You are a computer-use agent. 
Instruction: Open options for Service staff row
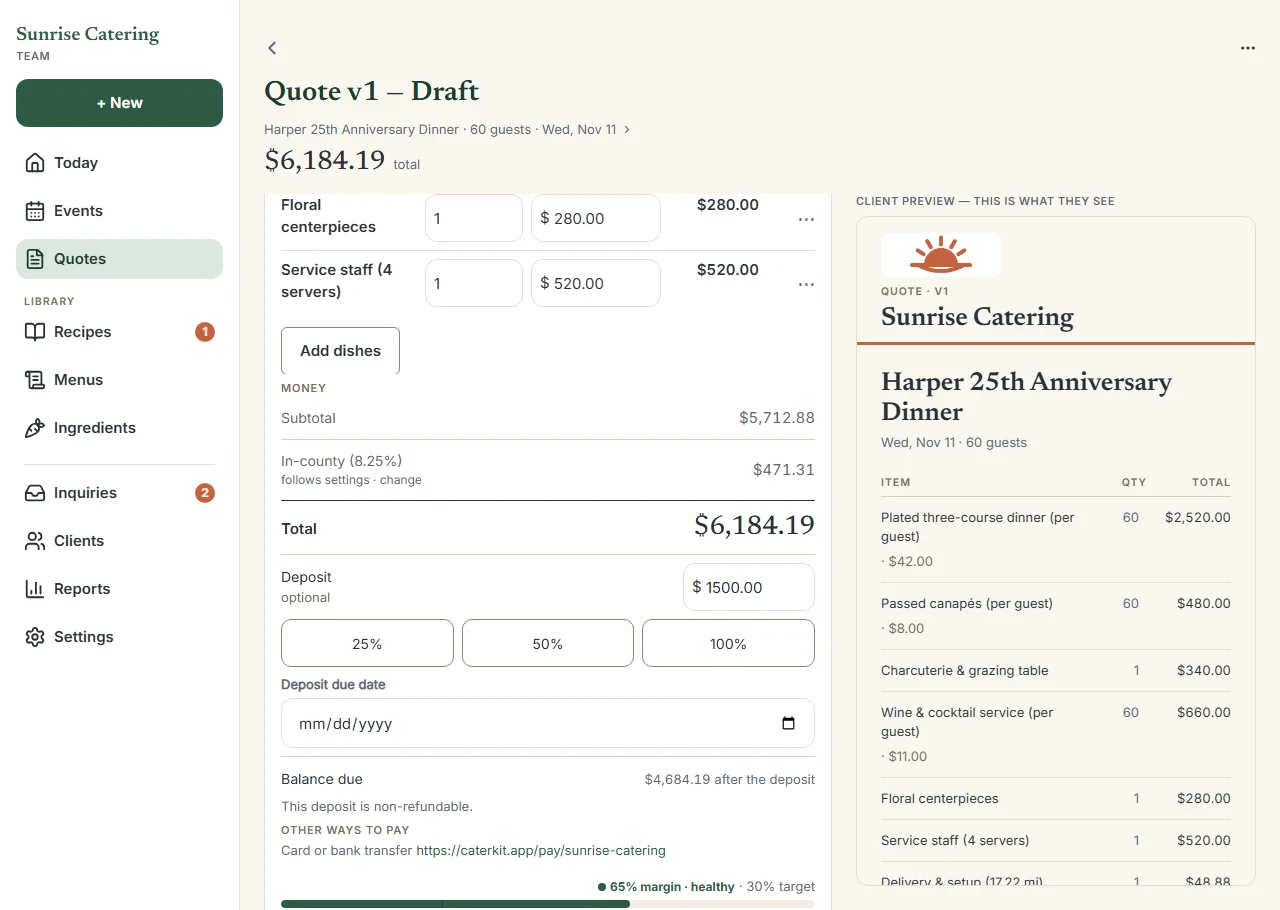(x=806, y=285)
